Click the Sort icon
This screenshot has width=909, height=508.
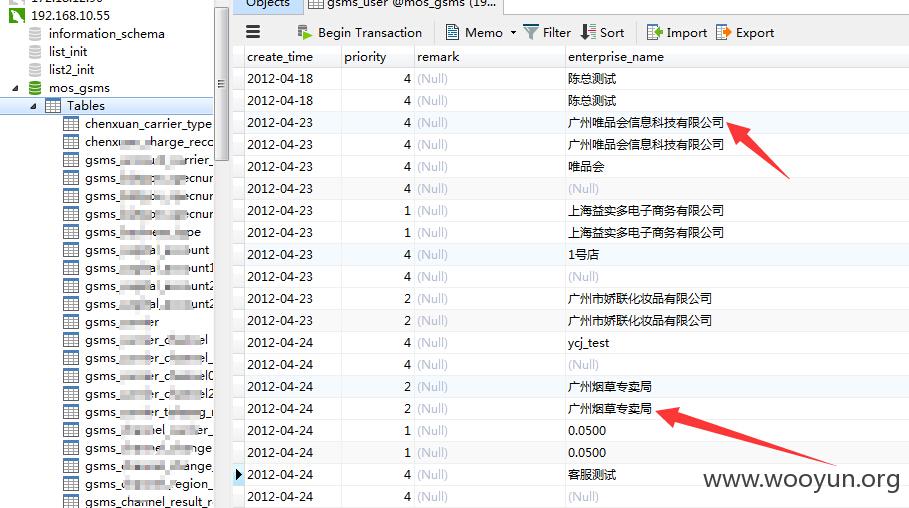588,32
